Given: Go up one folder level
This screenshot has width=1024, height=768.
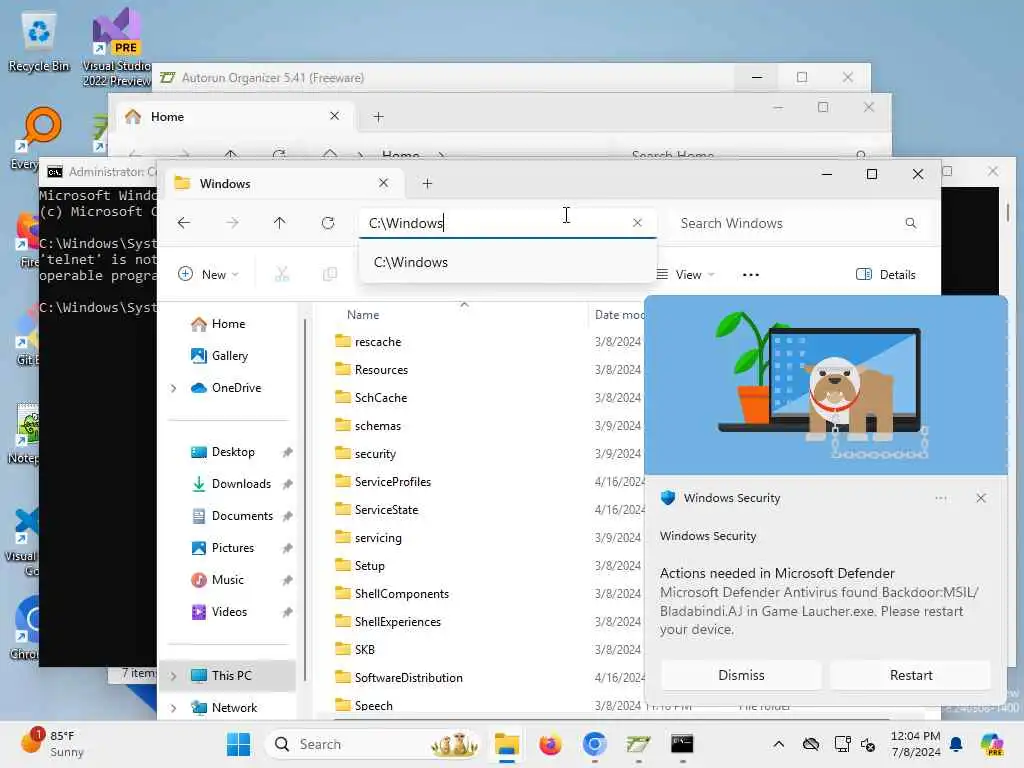Looking at the screenshot, I should (x=280, y=223).
